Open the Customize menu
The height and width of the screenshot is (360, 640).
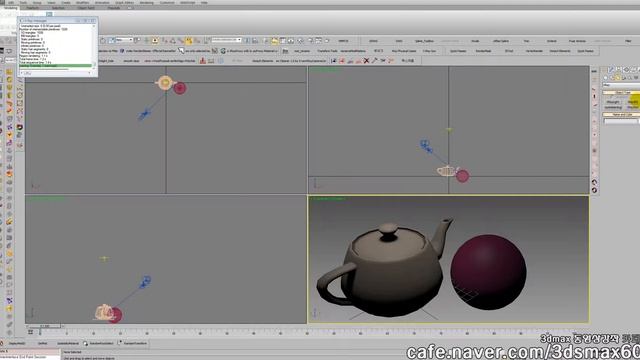[167, 2]
